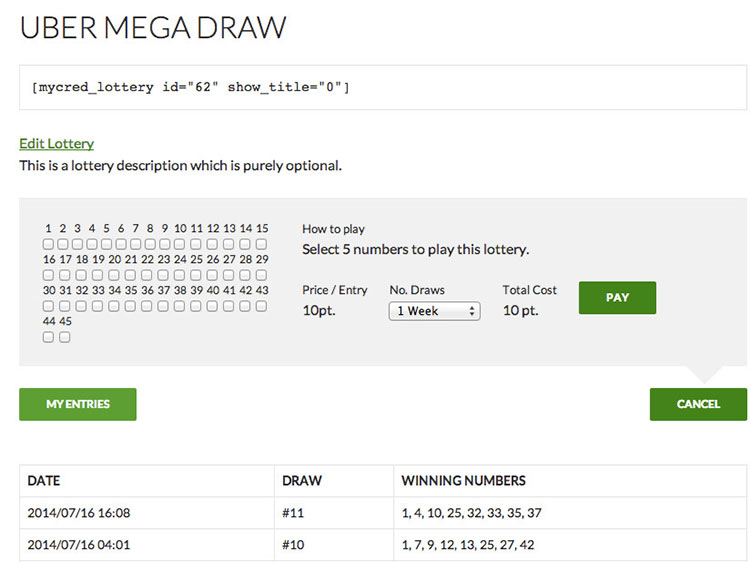Tick the checkbox for number 29
Viewport: 750px width, 562px height.
coord(261,275)
